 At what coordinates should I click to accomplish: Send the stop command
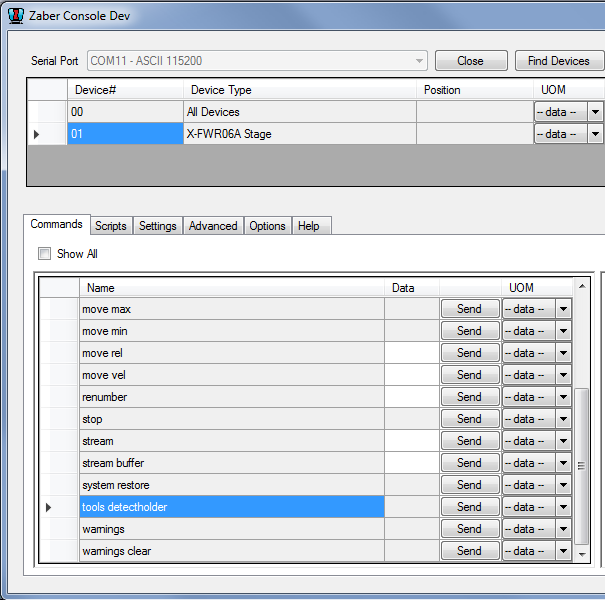tap(470, 419)
